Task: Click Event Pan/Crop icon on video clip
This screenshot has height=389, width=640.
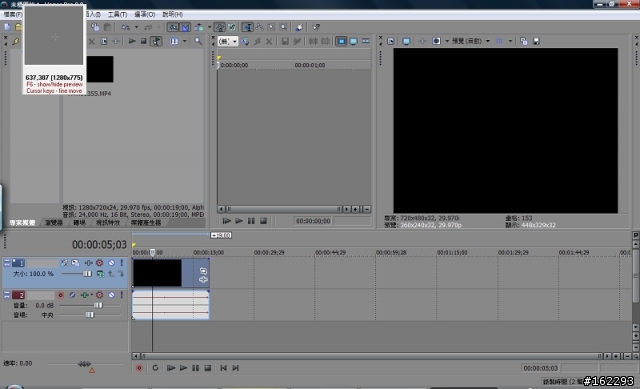Action: tap(203, 271)
